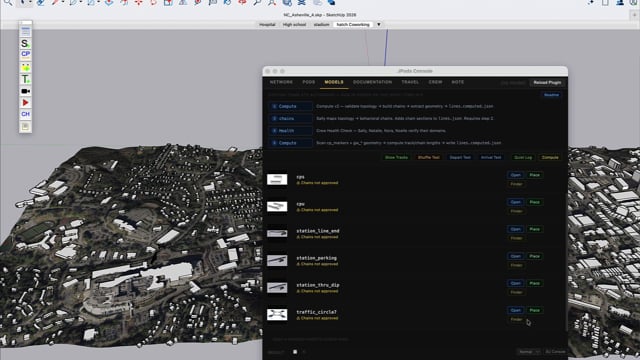Place the station_parking model

[534, 256]
